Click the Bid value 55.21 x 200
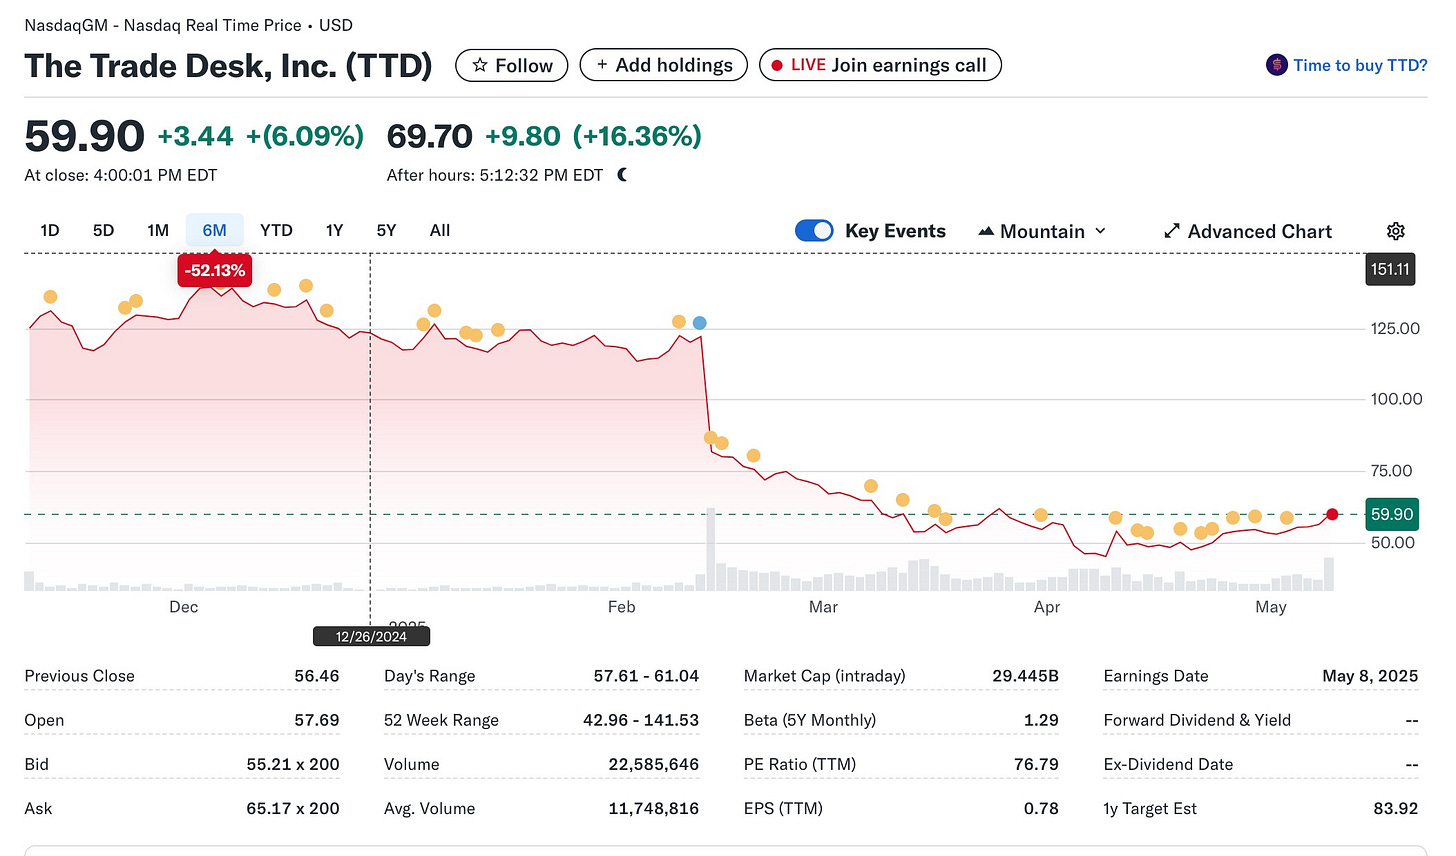 [293, 764]
